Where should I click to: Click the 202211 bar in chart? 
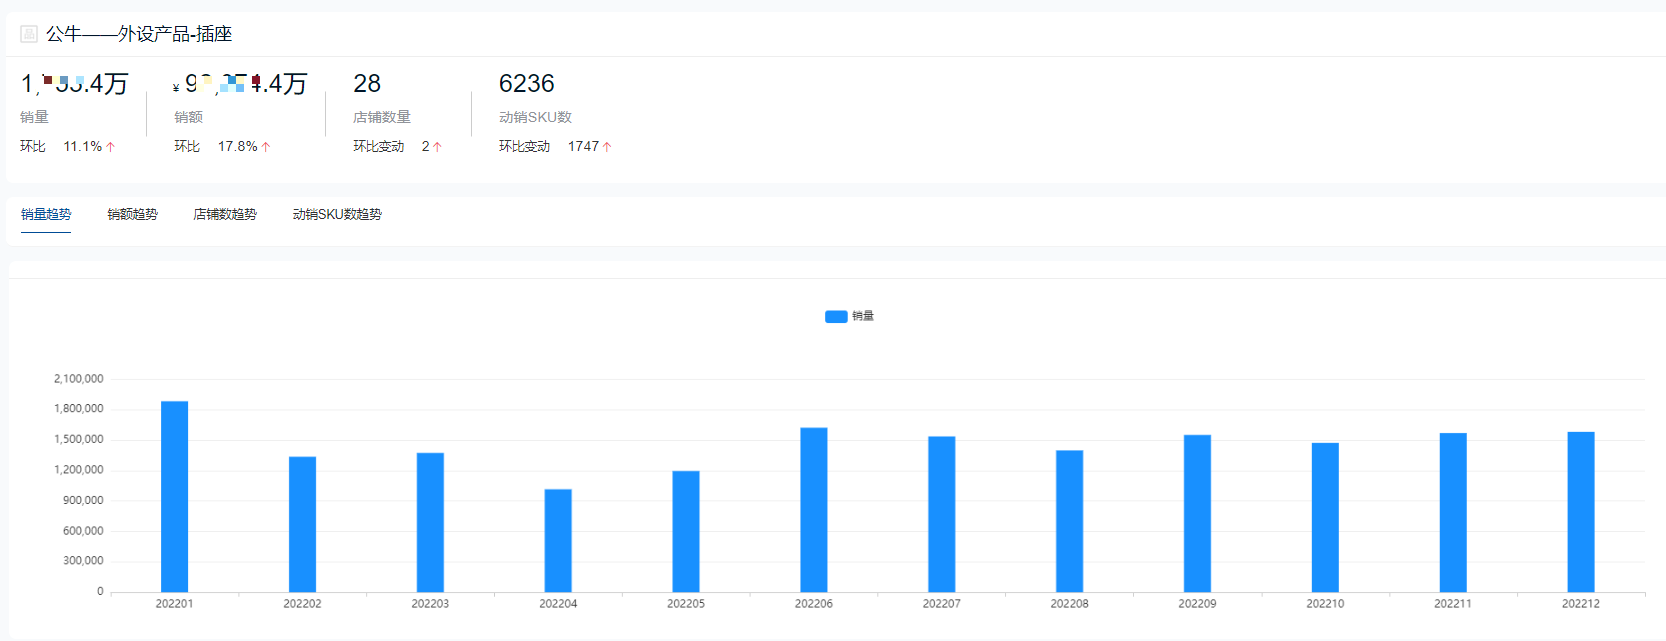(x=1453, y=513)
